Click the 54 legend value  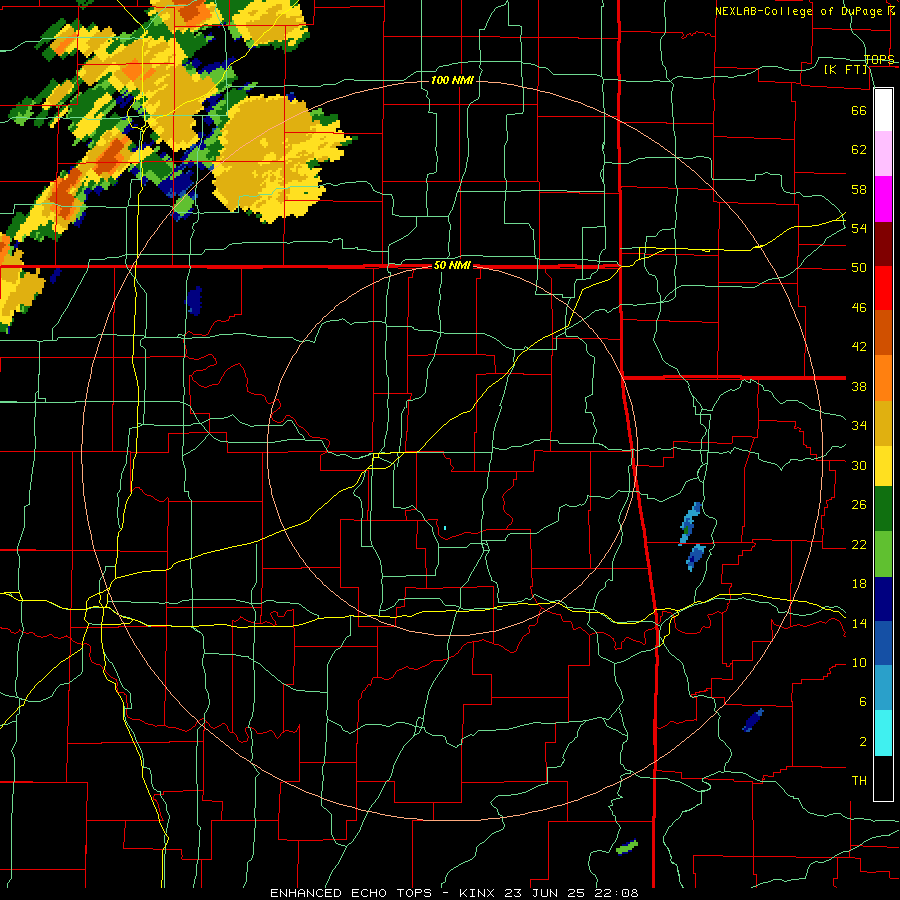coord(859,228)
